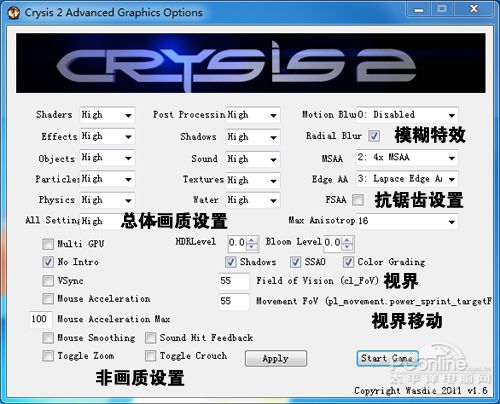Uncheck the Shadows checkbox near SSAO
The height and width of the screenshot is (404, 500).
coord(231,262)
